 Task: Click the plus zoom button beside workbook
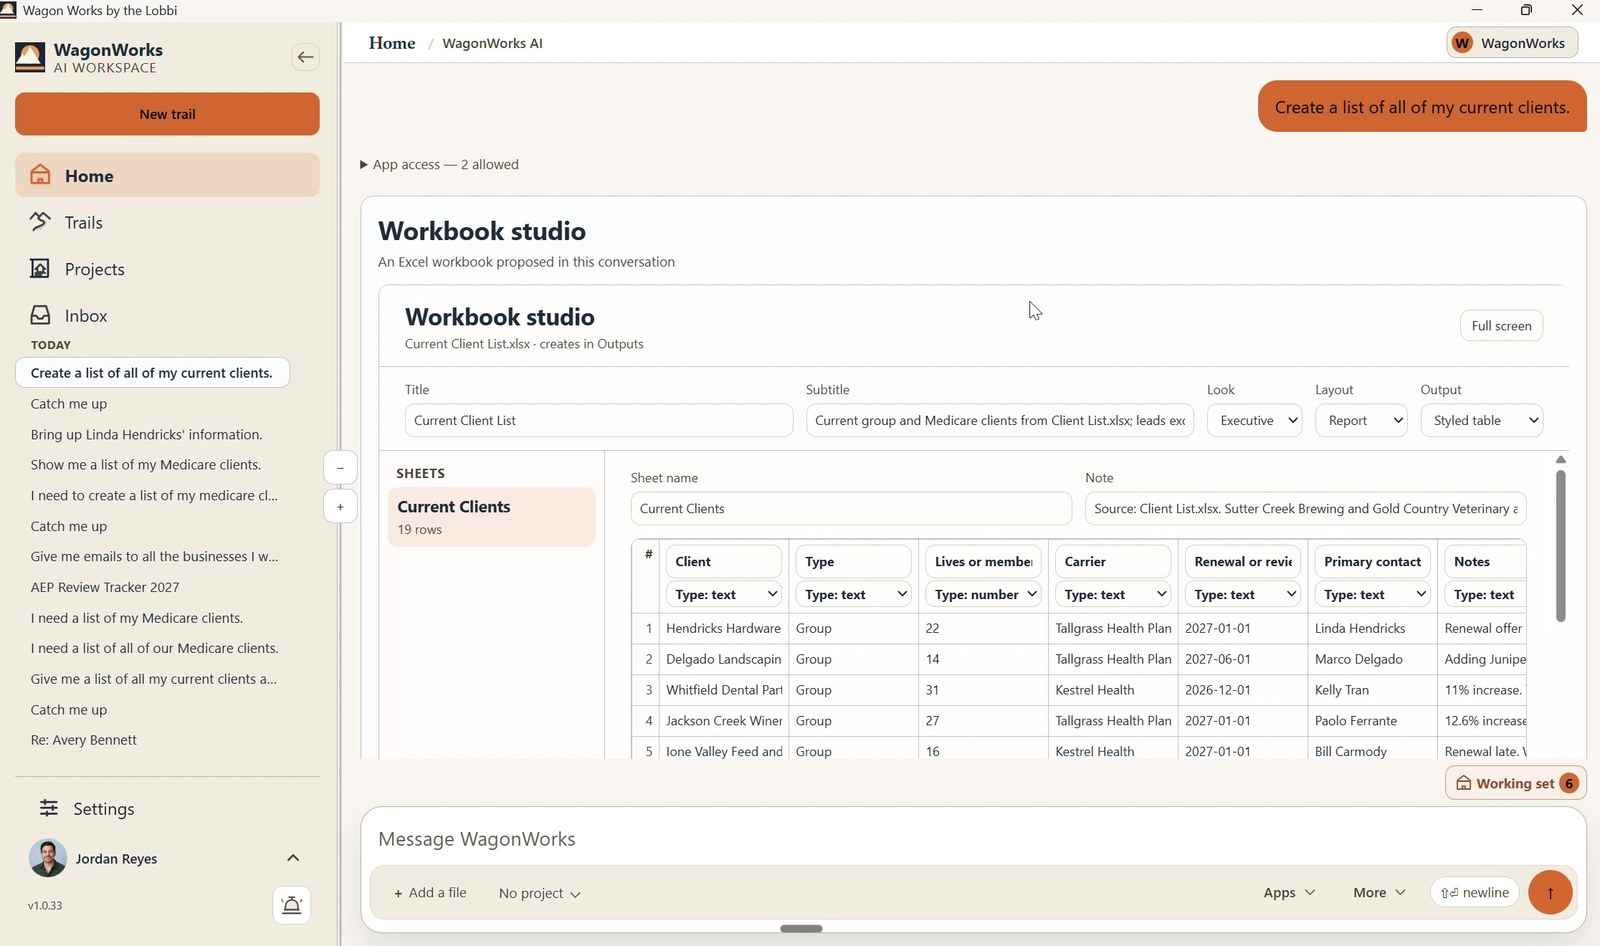click(x=340, y=507)
